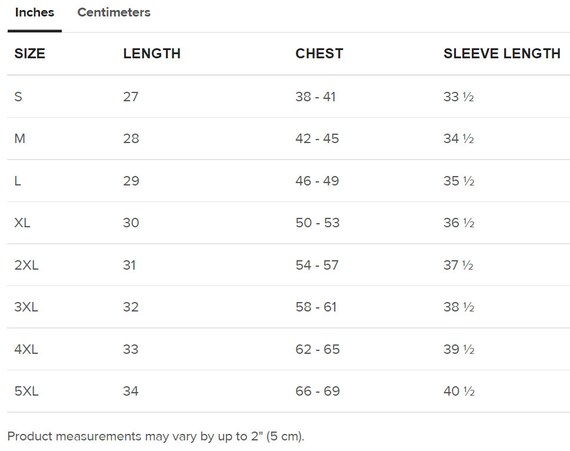The height and width of the screenshot is (451, 570).
Task: Click the CHEST column header
Action: (319, 53)
